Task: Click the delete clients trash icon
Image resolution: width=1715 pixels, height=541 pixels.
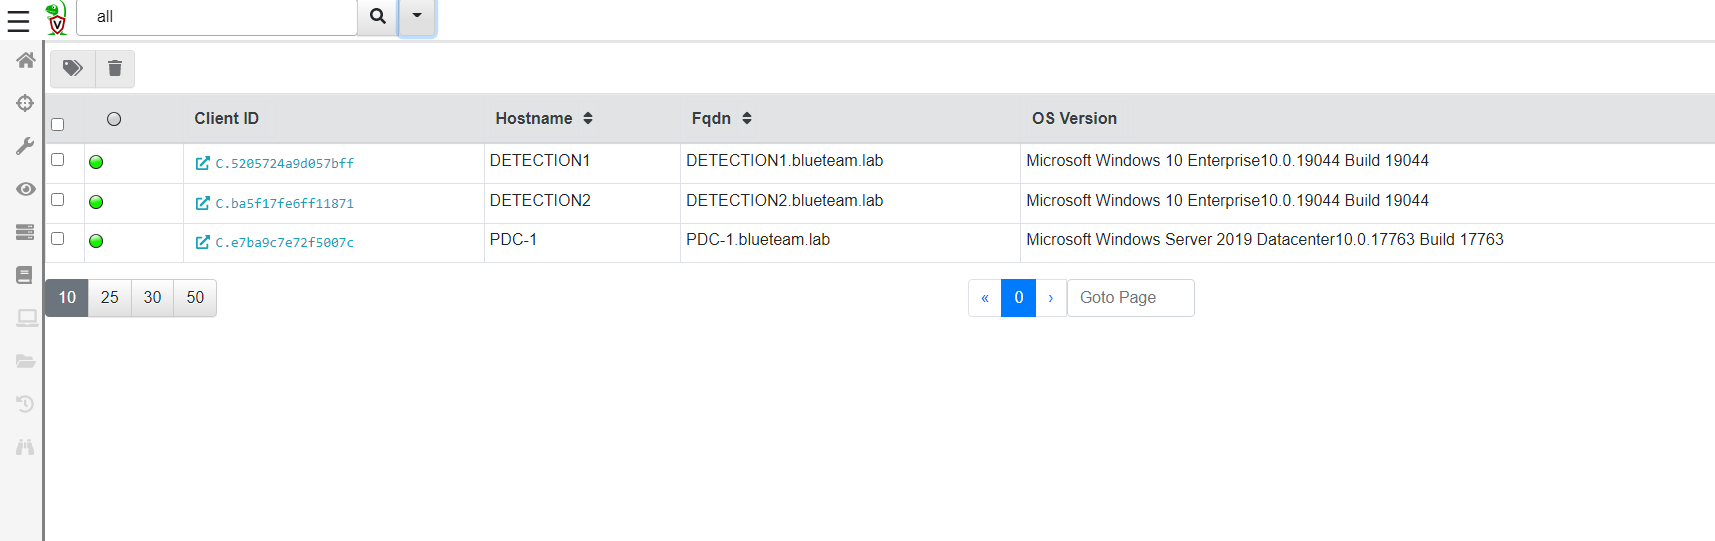Action: coord(115,68)
